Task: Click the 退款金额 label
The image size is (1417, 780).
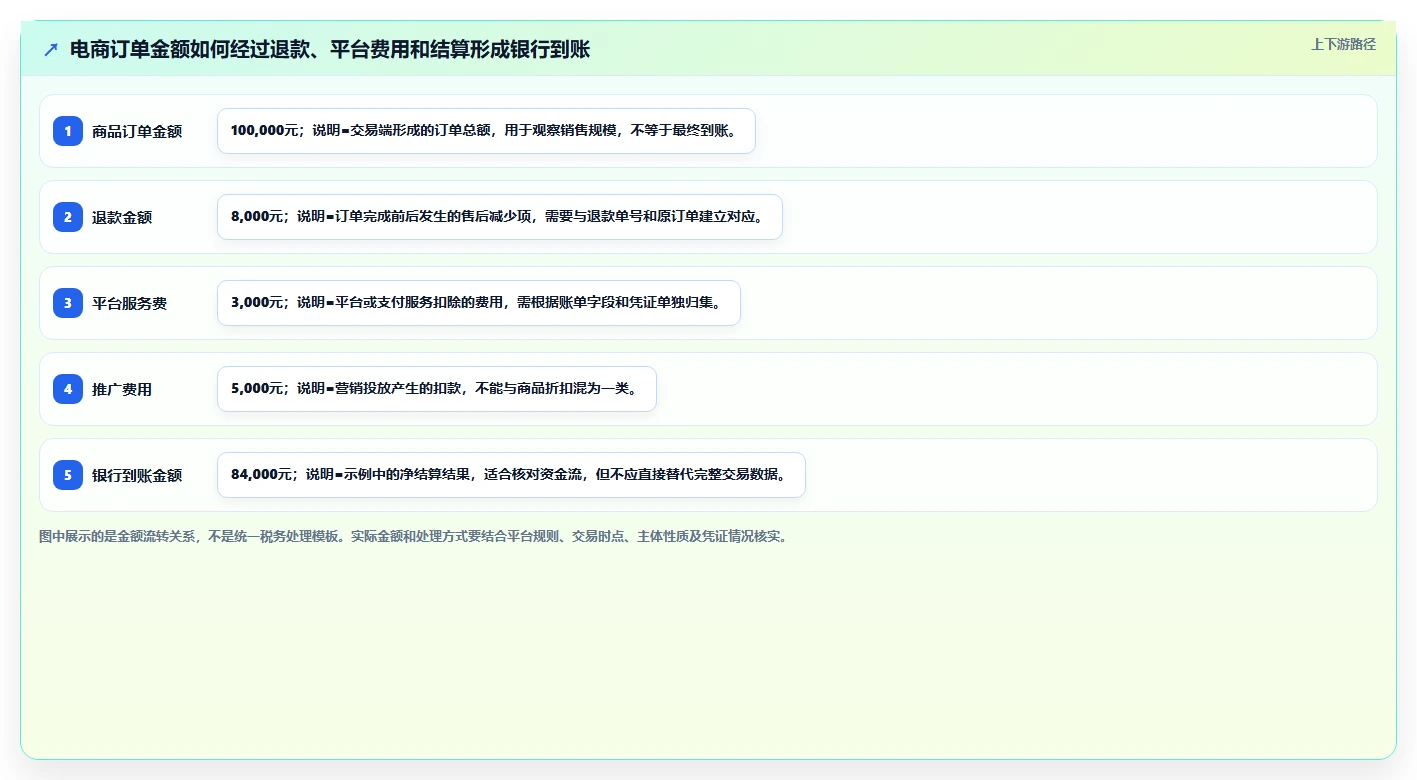Action: (x=122, y=217)
